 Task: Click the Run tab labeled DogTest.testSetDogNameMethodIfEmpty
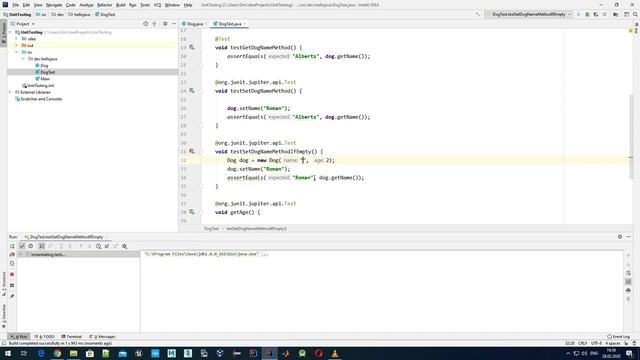[x=66, y=237]
